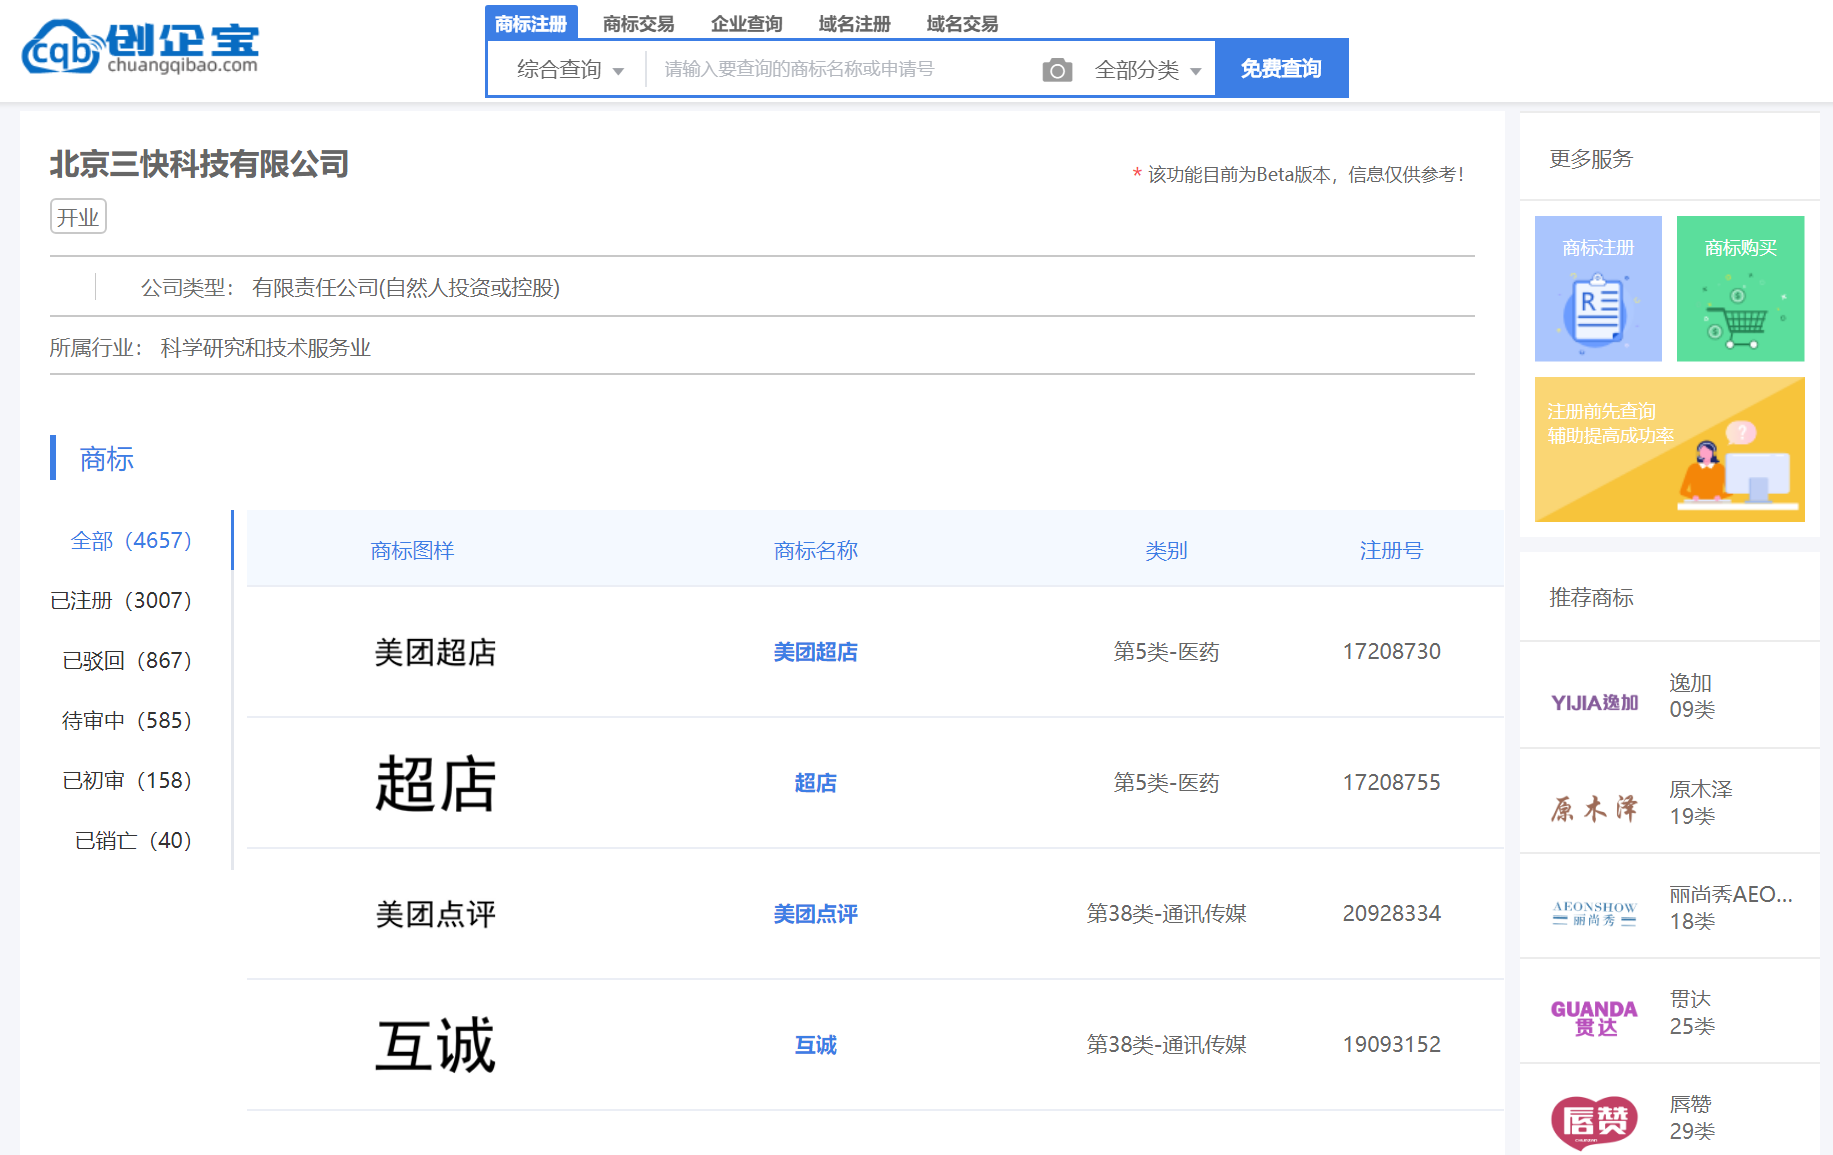Select the 域名交易 top tab
1833x1155 pixels.
point(962,23)
